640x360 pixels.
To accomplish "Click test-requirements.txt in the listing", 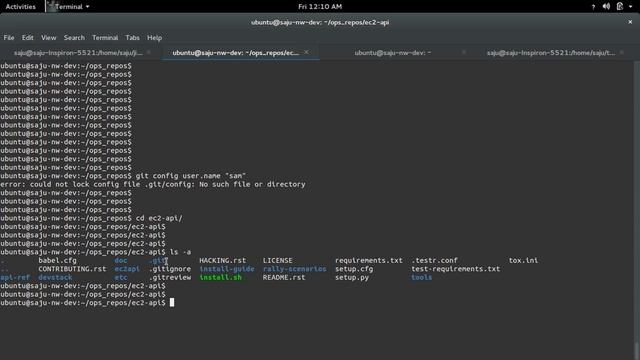I will click(x=456, y=269).
